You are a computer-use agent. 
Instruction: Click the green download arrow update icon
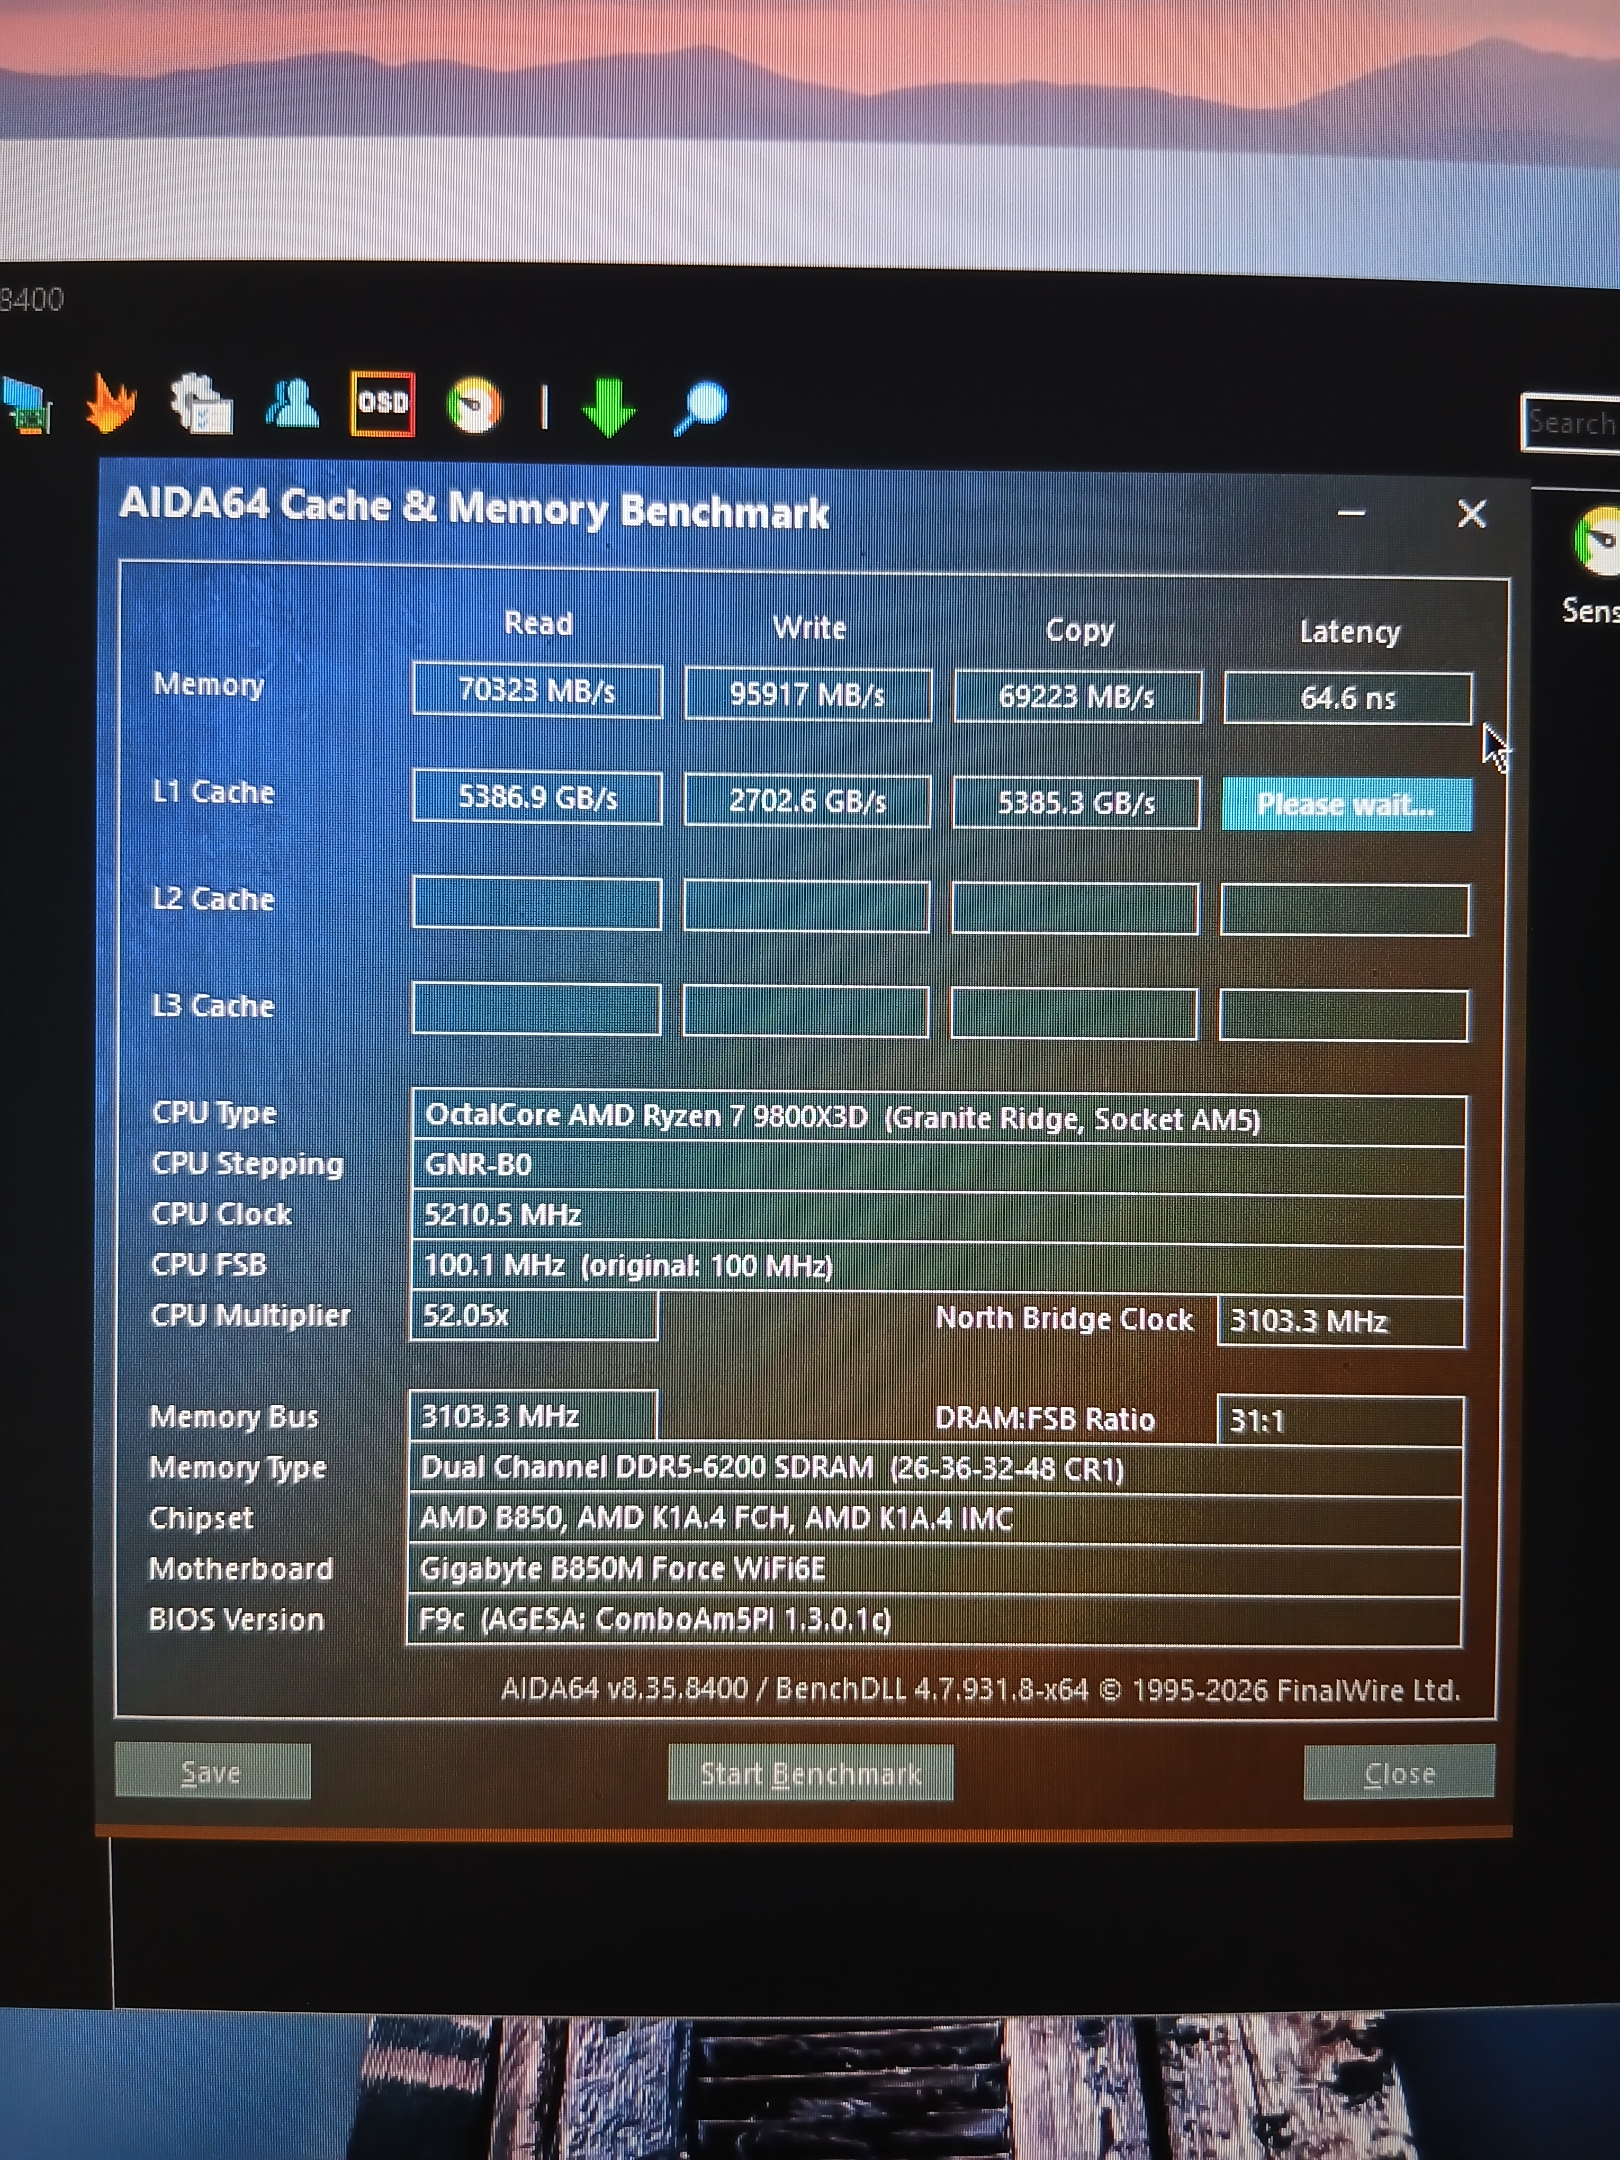(608, 407)
